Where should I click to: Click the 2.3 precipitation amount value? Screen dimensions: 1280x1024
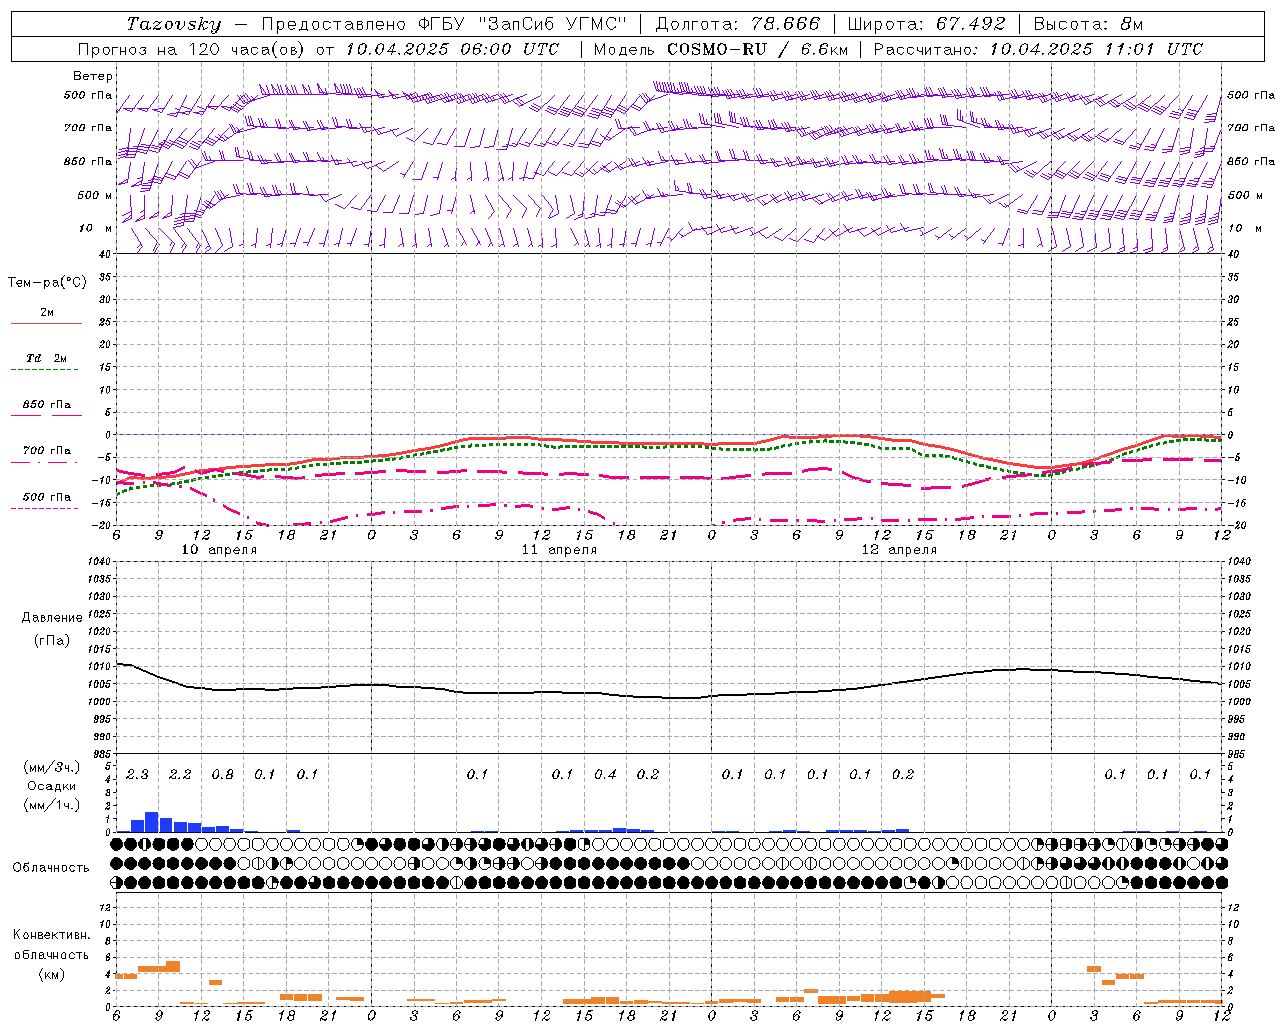[137, 775]
